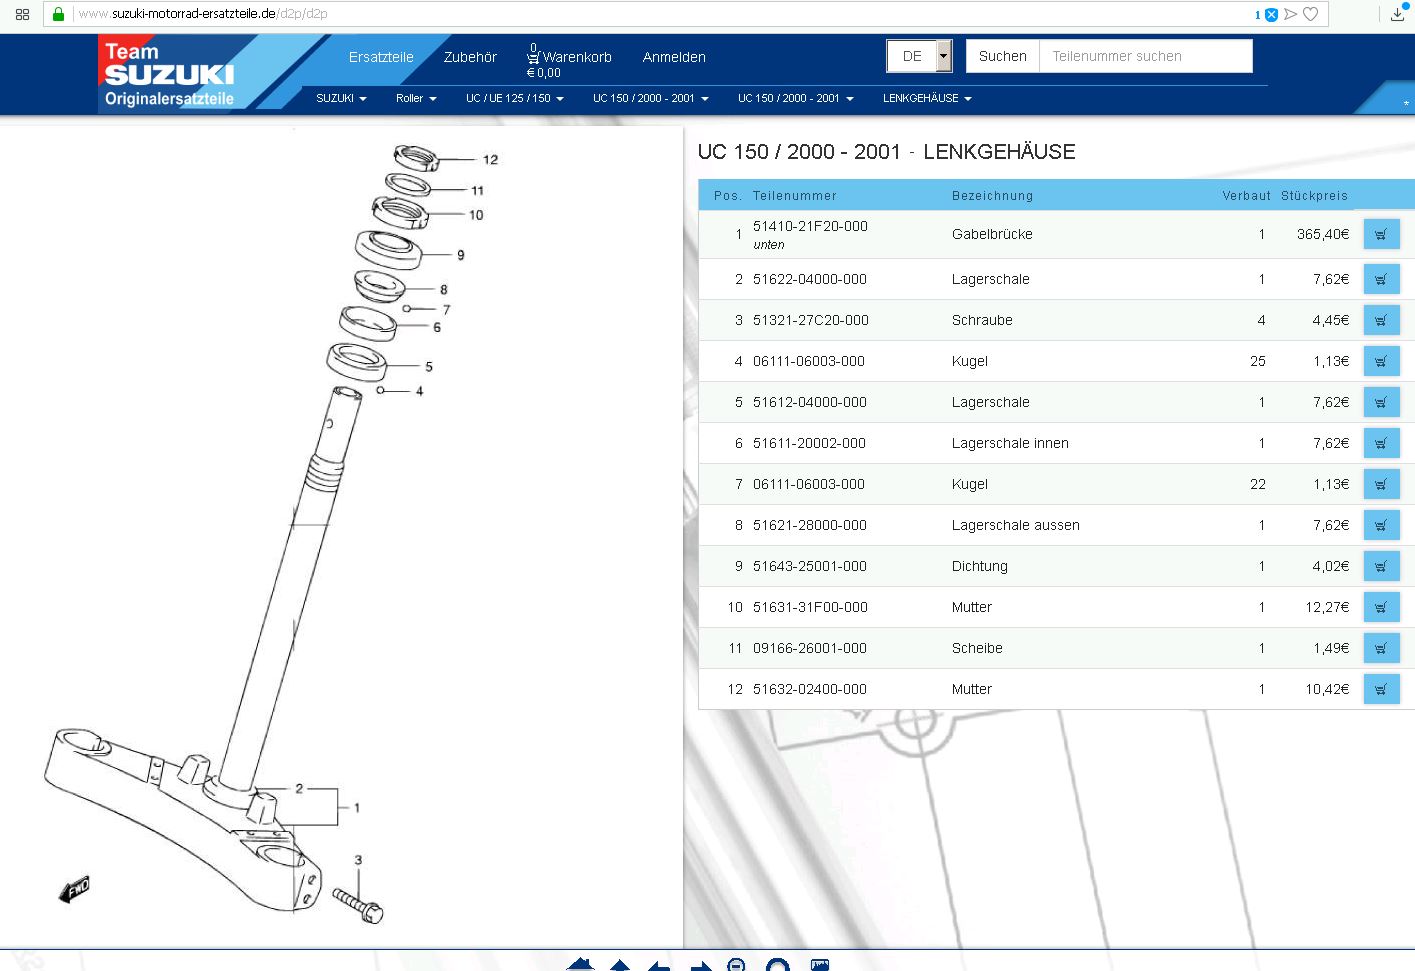Click the Teilenummer suchen input field
Viewport: 1415px width, 971px height.
[1145, 56]
